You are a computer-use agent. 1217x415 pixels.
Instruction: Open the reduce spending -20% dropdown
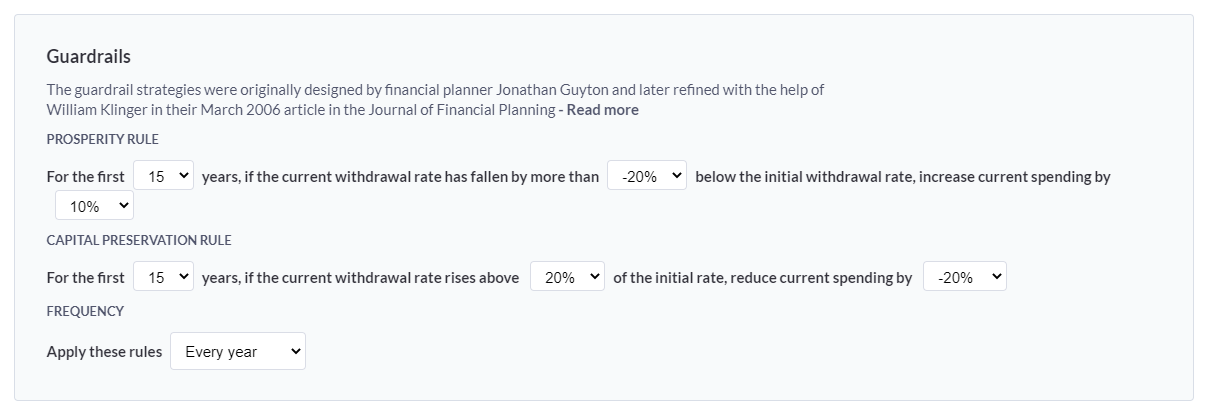pos(964,277)
